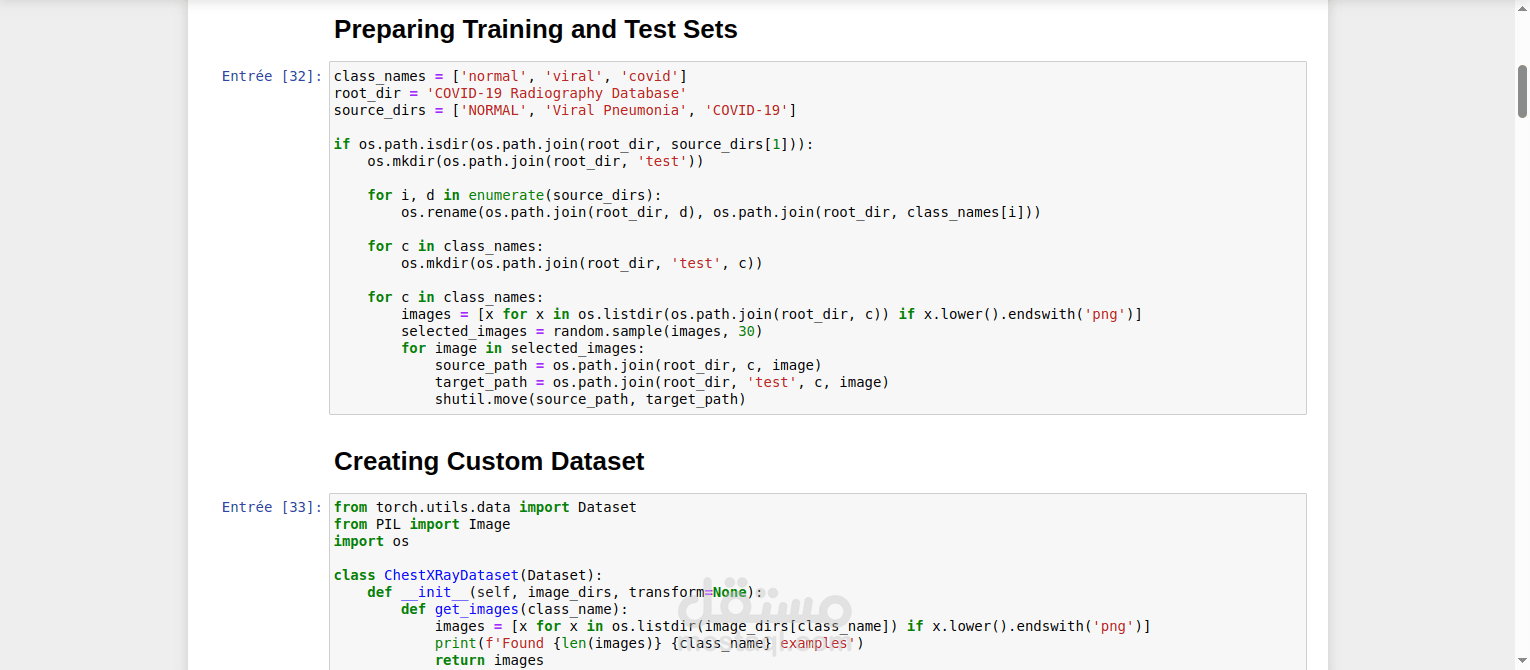Click the print 'Found' examples line
Viewport: 1530px width, 670px height.
pyautogui.click(x=649, y=643)
